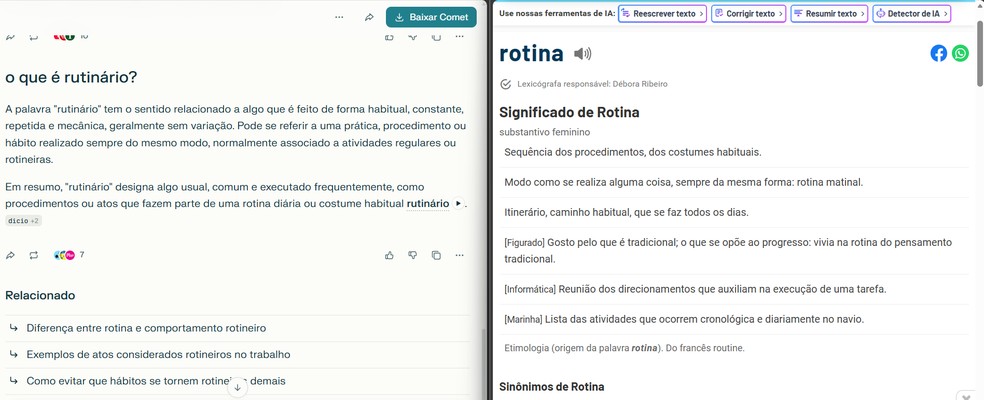
Task: Click the Relacionado section heading
Action: [40, 295]
